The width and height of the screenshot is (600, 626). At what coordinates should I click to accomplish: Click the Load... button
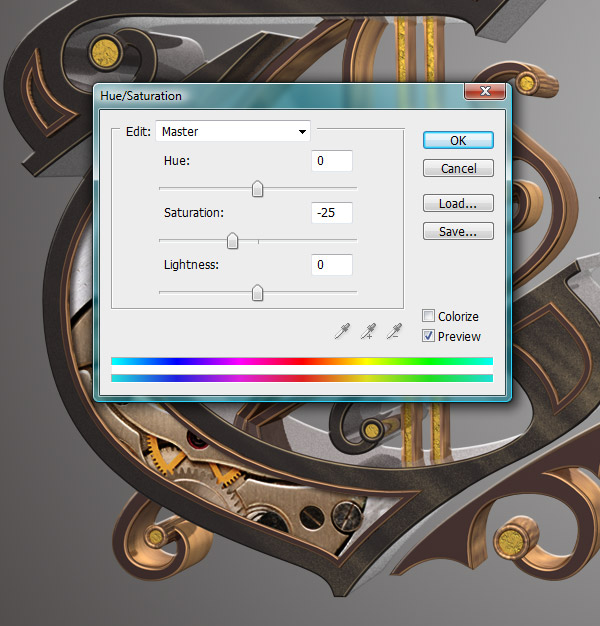tap(458, 203)
